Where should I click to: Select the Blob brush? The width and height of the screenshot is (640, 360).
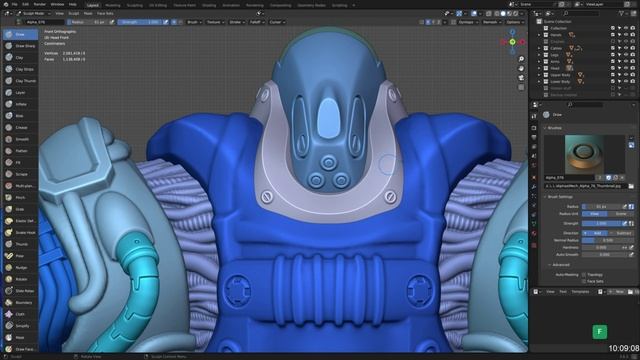[x=20, y=116]
